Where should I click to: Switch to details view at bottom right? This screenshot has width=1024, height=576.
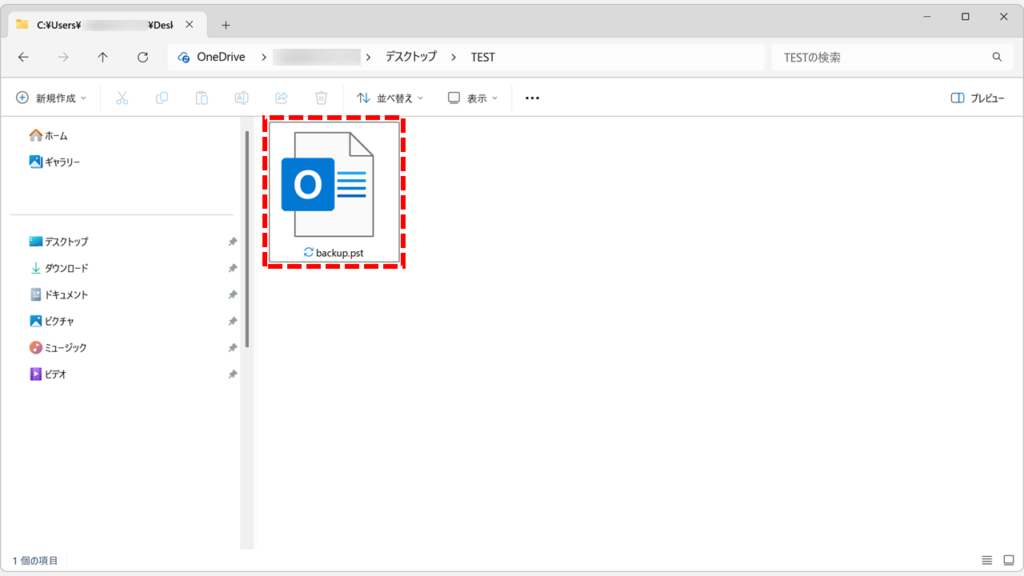[987, 560]
